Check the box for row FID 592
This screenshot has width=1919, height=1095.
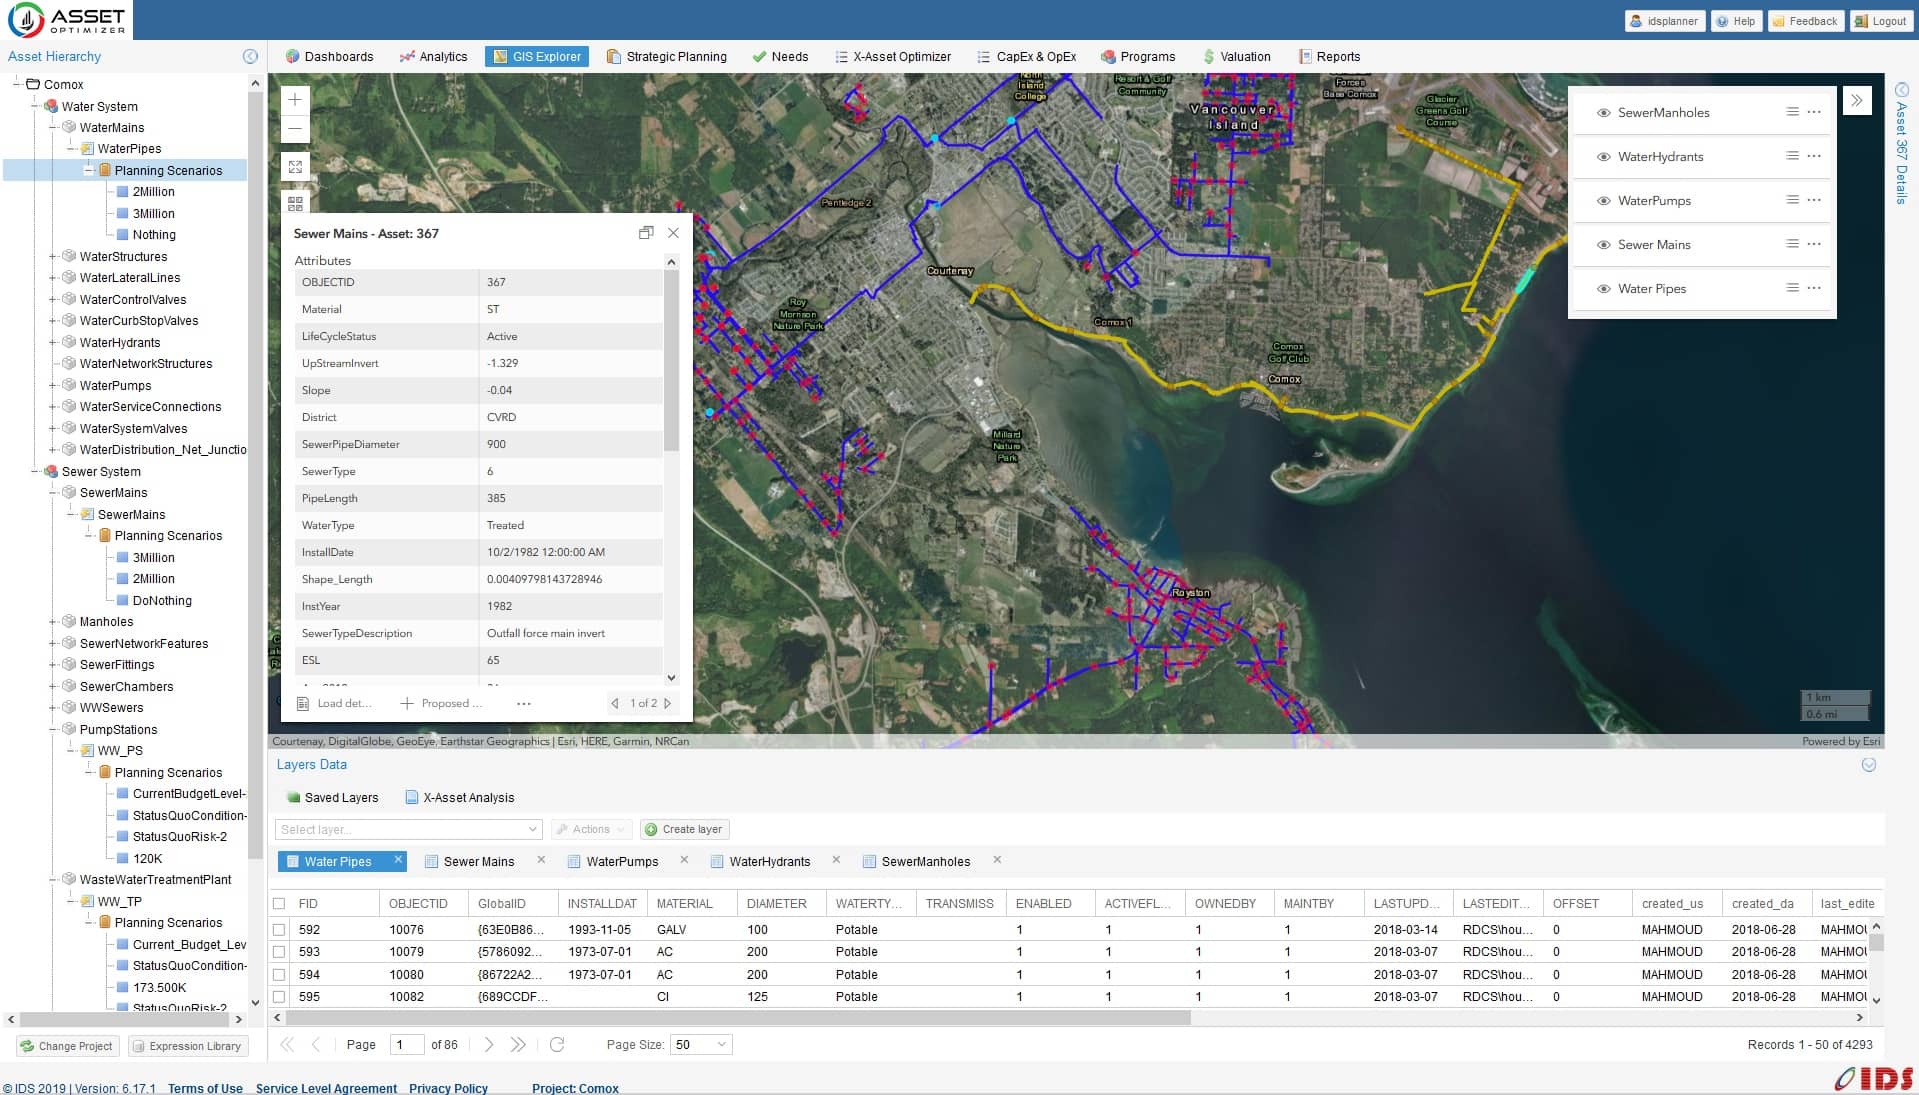point(279,930)
